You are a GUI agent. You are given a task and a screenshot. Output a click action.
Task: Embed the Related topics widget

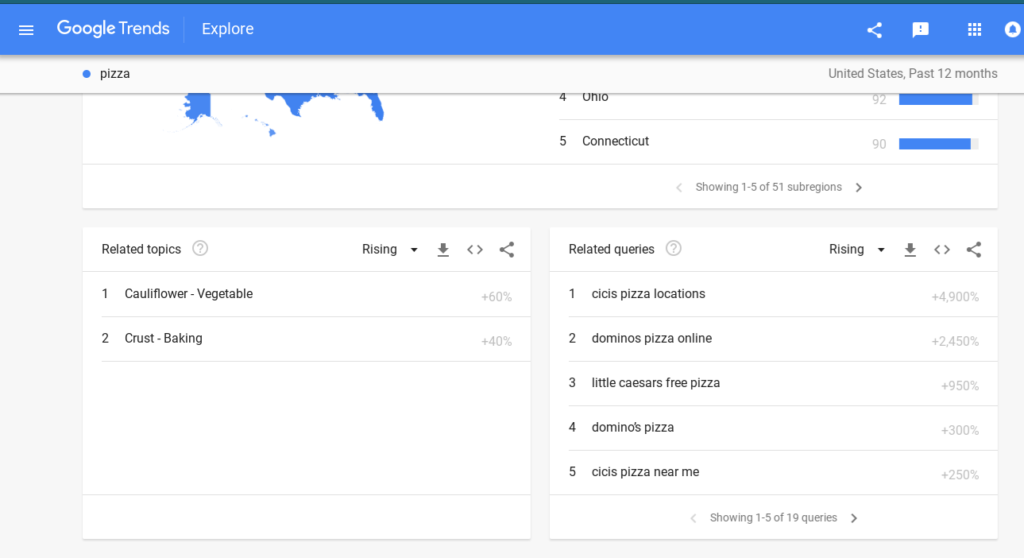coord(475,250)
